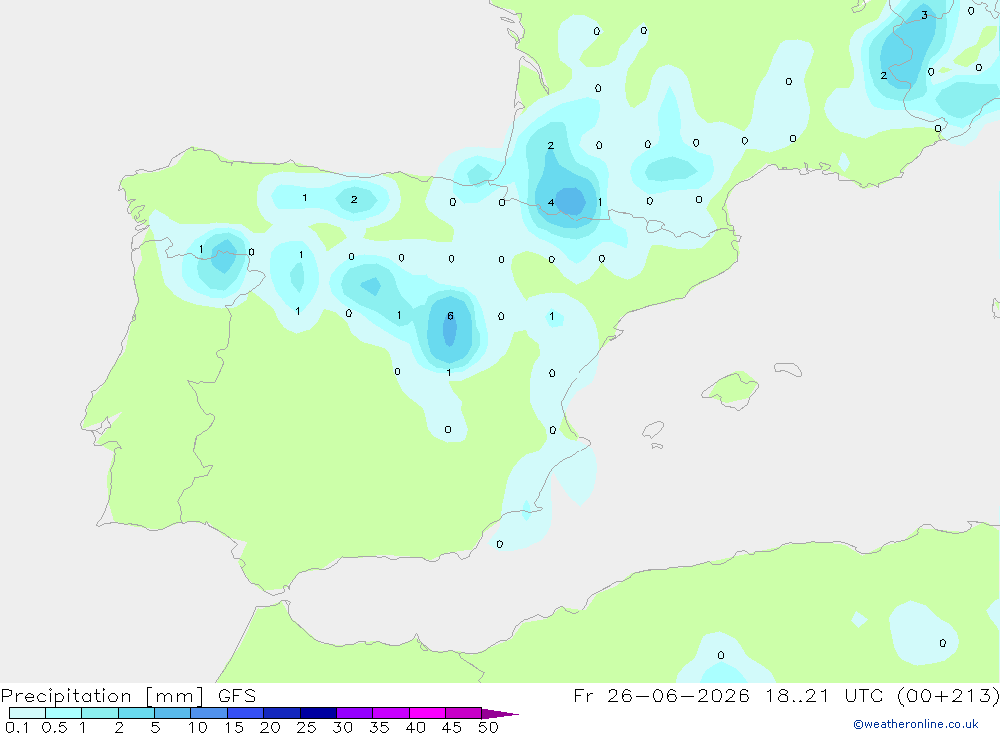Click the legend label 25

coord(306,727)
